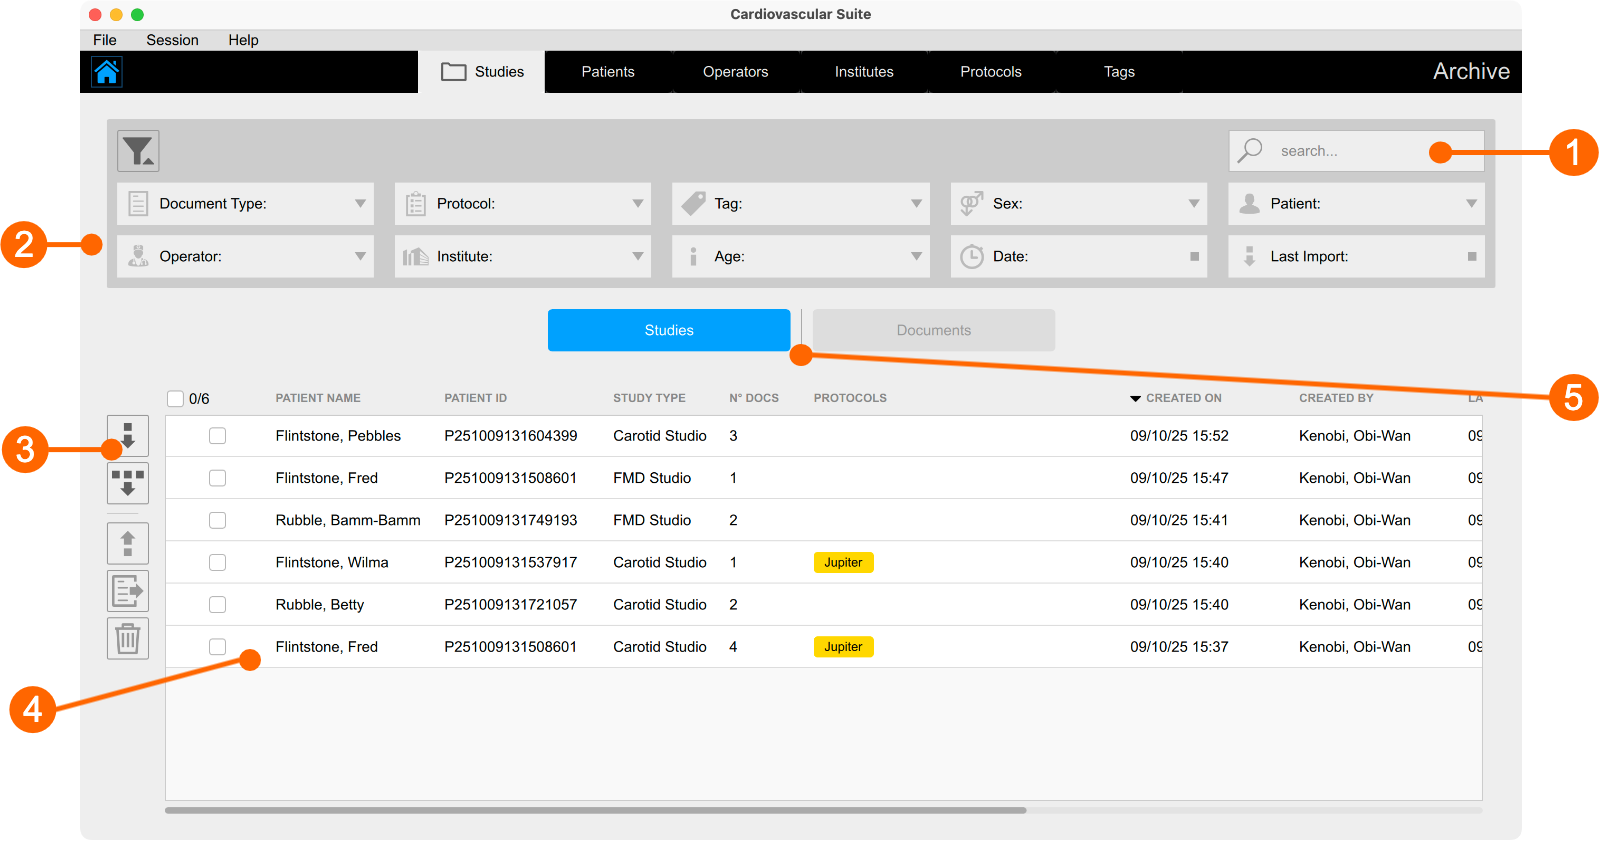Click the upward-arrow export icon in left toolbar
This screenshot has width=1623, height=860.
pyautogui.click(x=128, y=543)
